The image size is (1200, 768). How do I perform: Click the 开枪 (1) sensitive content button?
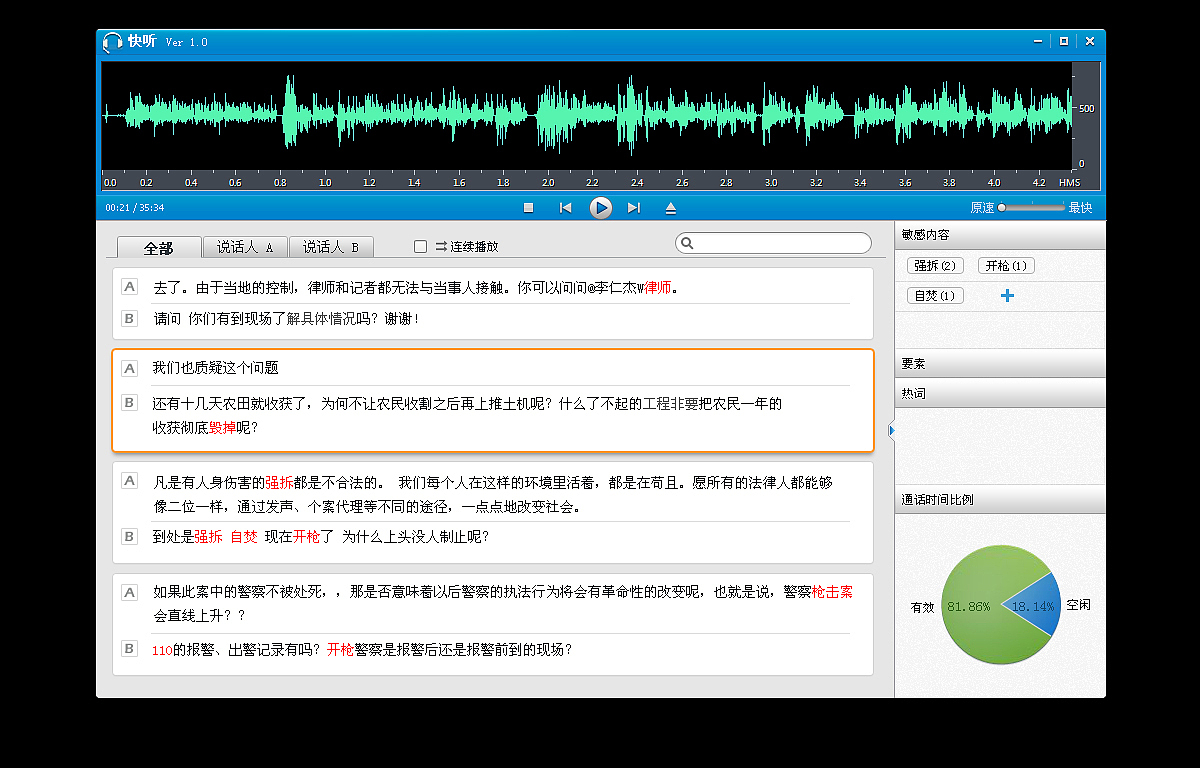(1006, 265)
